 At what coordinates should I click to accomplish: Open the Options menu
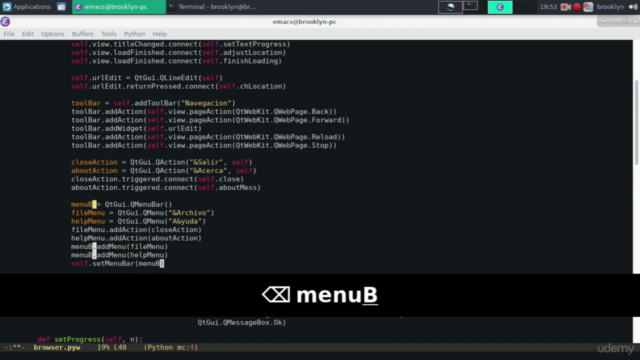[53, 34]
